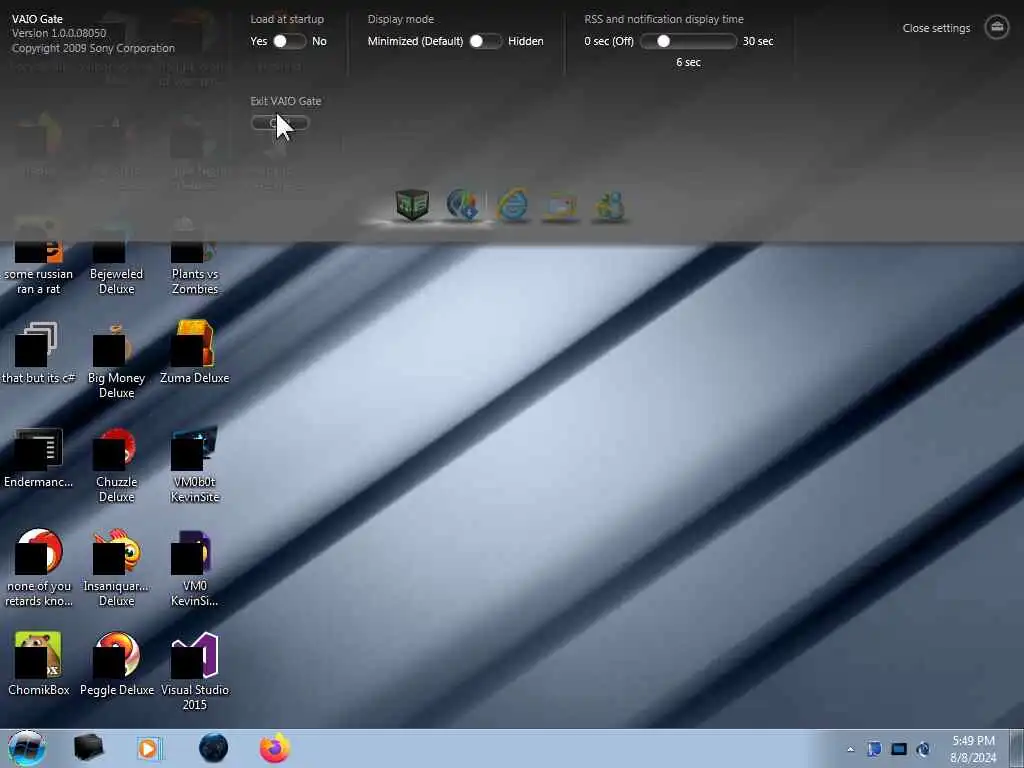Click the Close settings label

click(936, 28)
